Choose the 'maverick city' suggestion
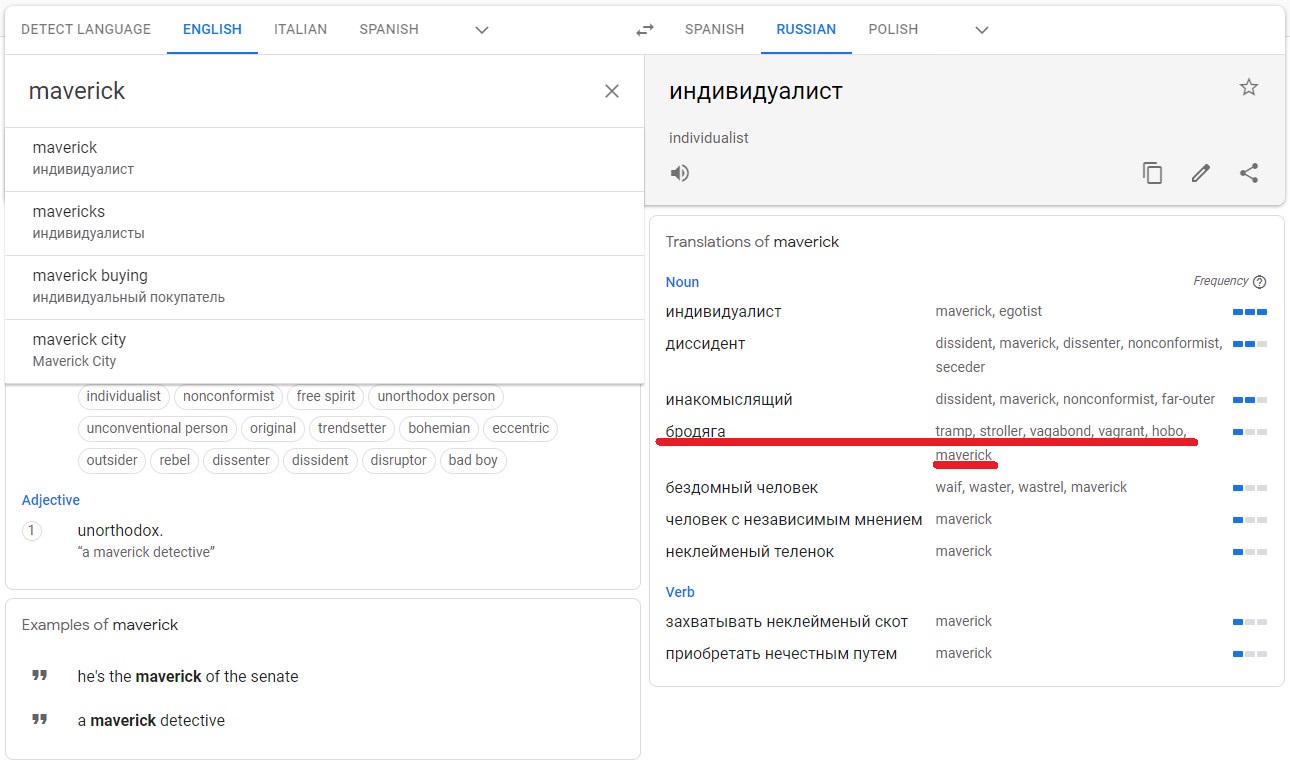This screenshot has height=766, width=1290. (x=325, y=351)
